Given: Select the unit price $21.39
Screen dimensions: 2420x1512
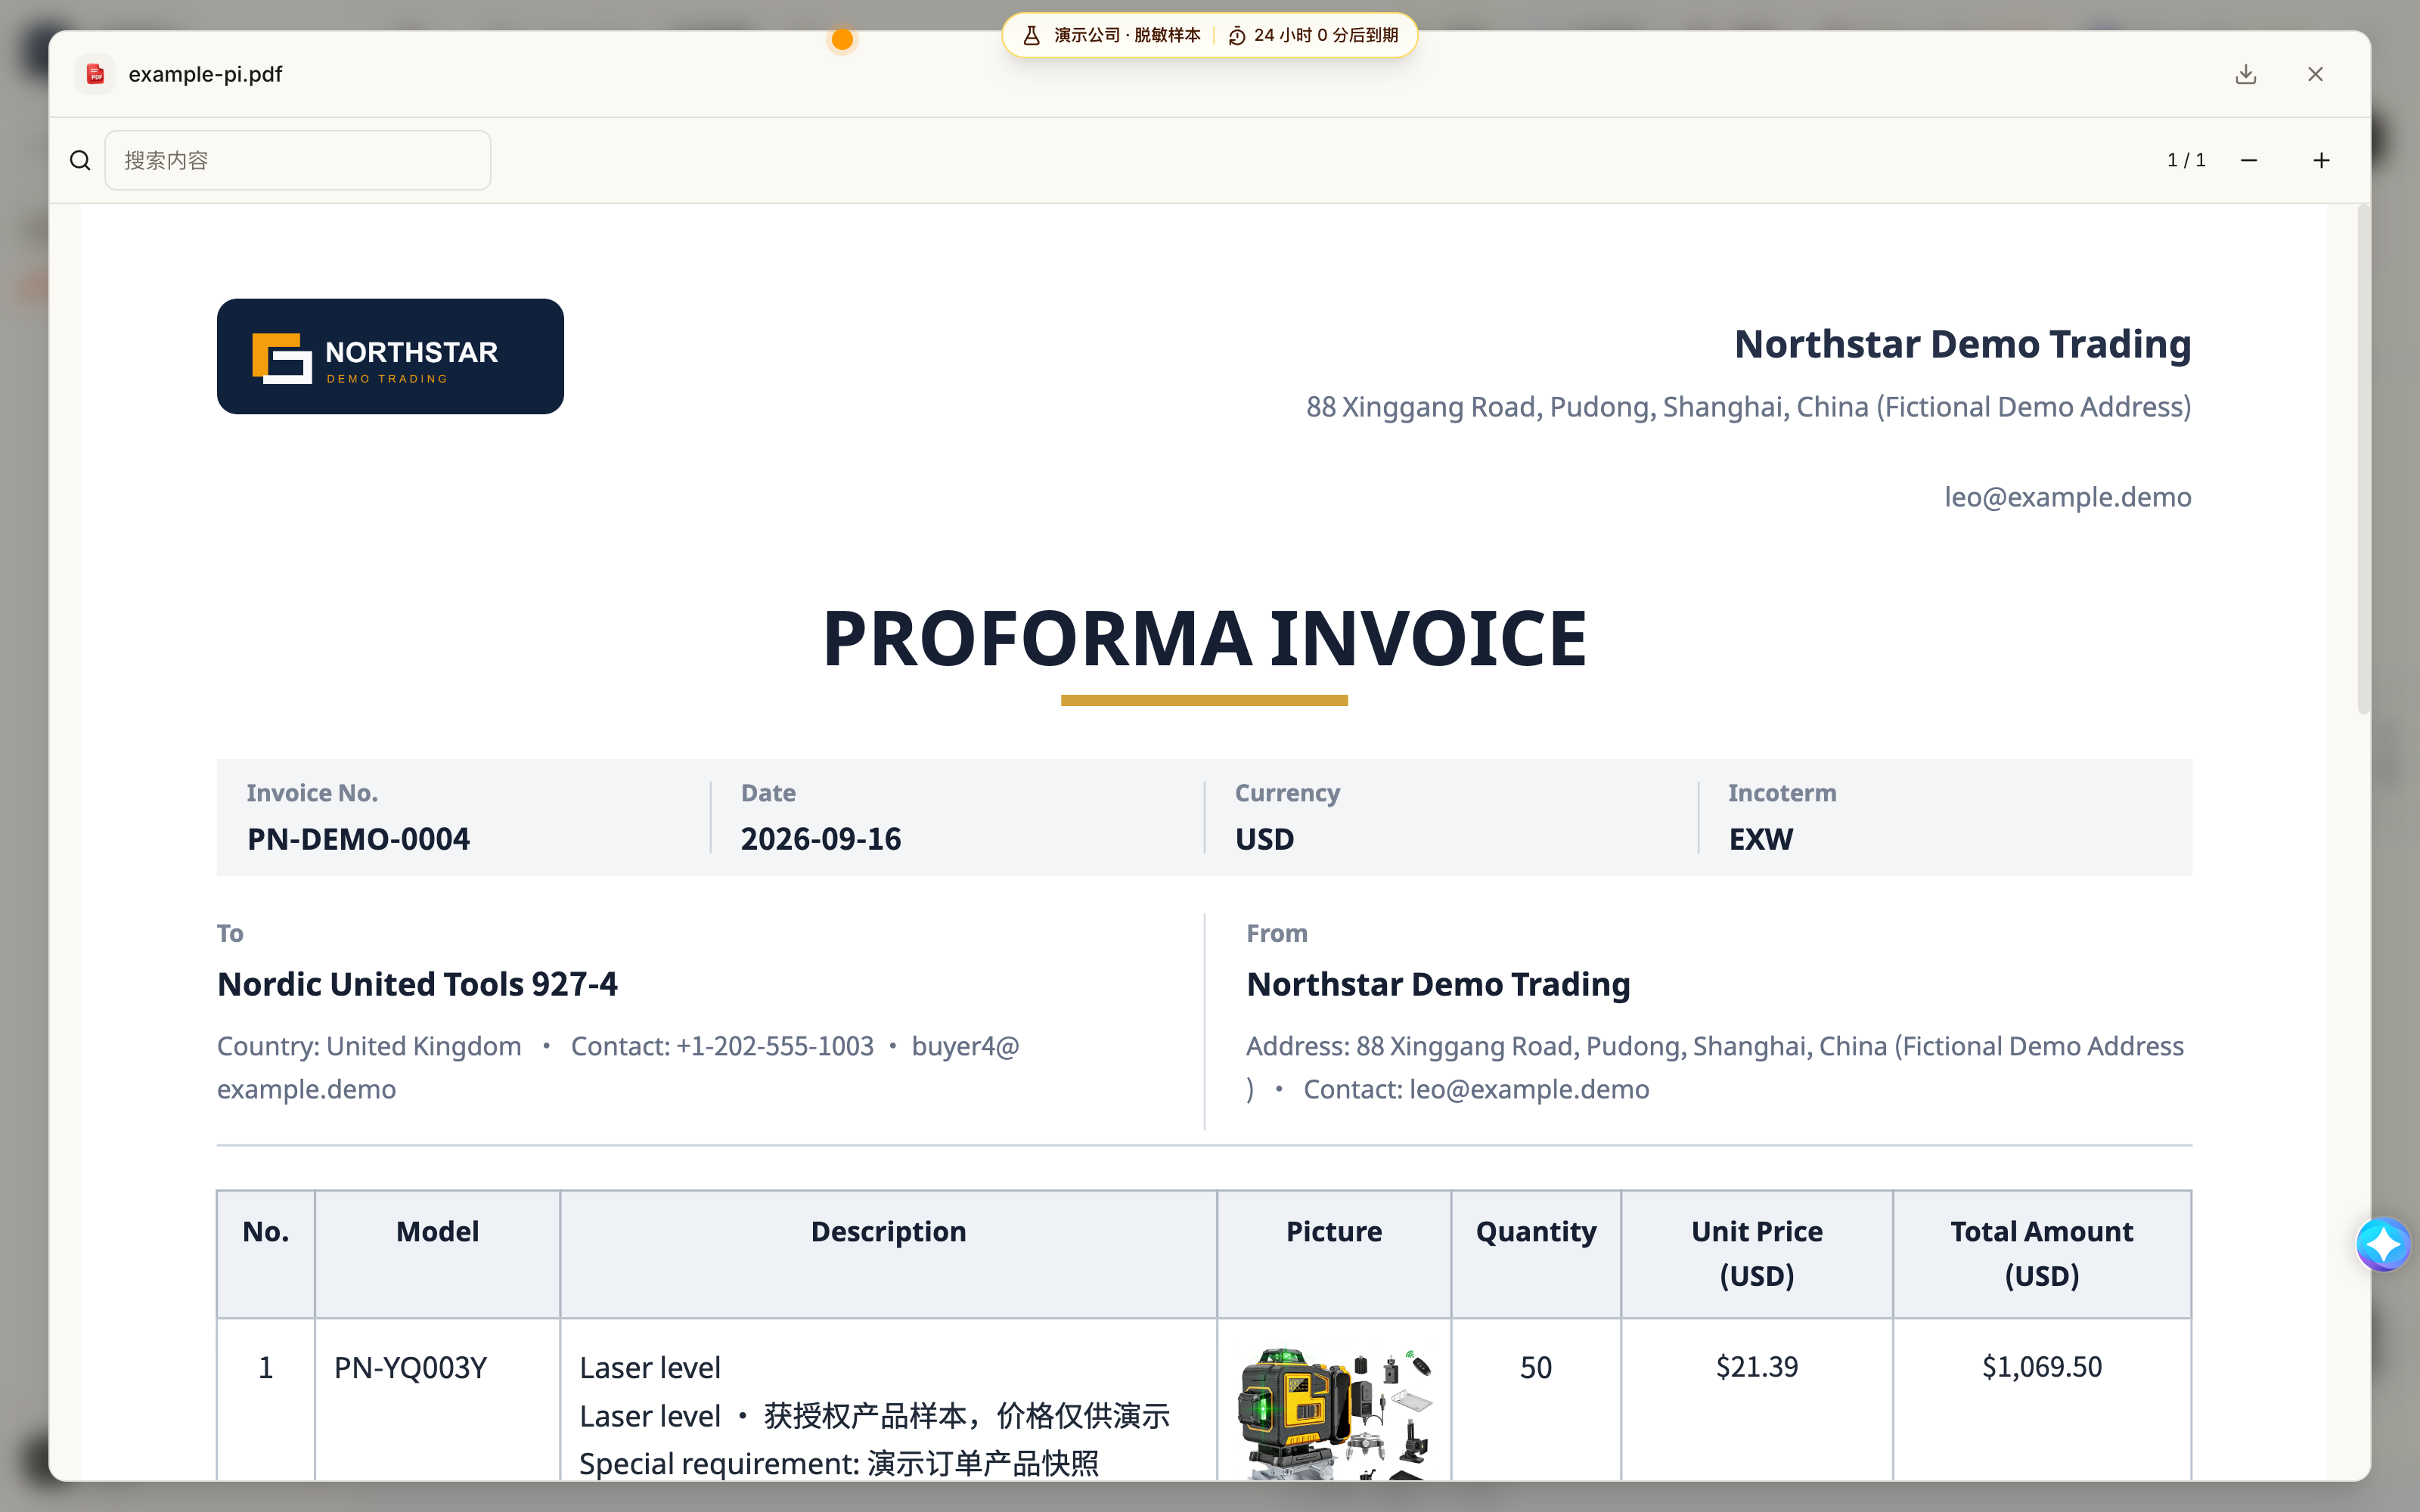Looking at the screenshot, I should point(1757,1366).
